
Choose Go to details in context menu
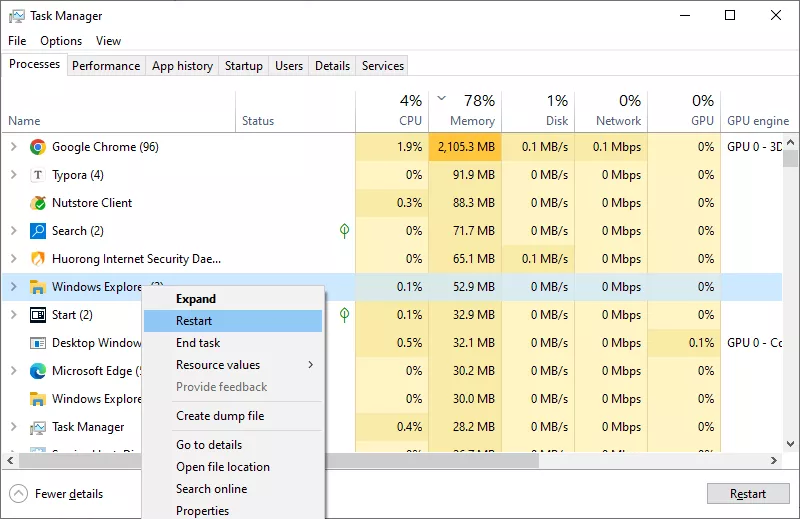point(233,445)
